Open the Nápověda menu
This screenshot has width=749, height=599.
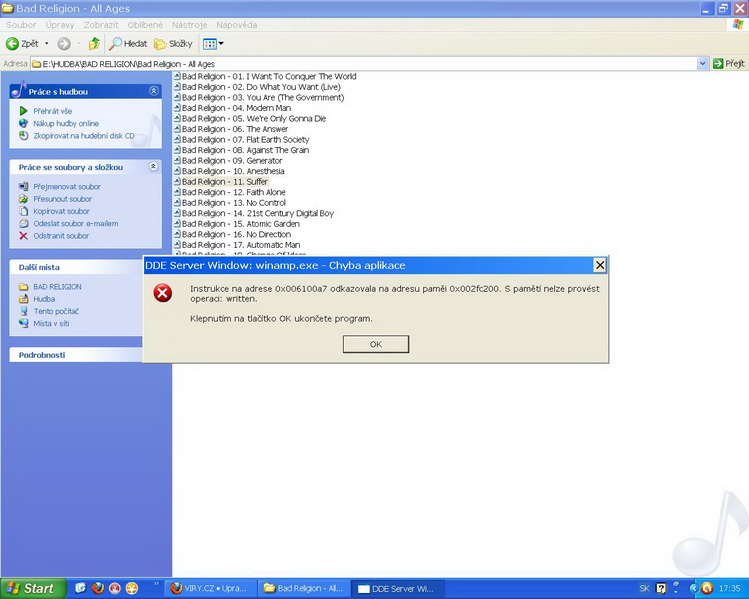[236, 25]
